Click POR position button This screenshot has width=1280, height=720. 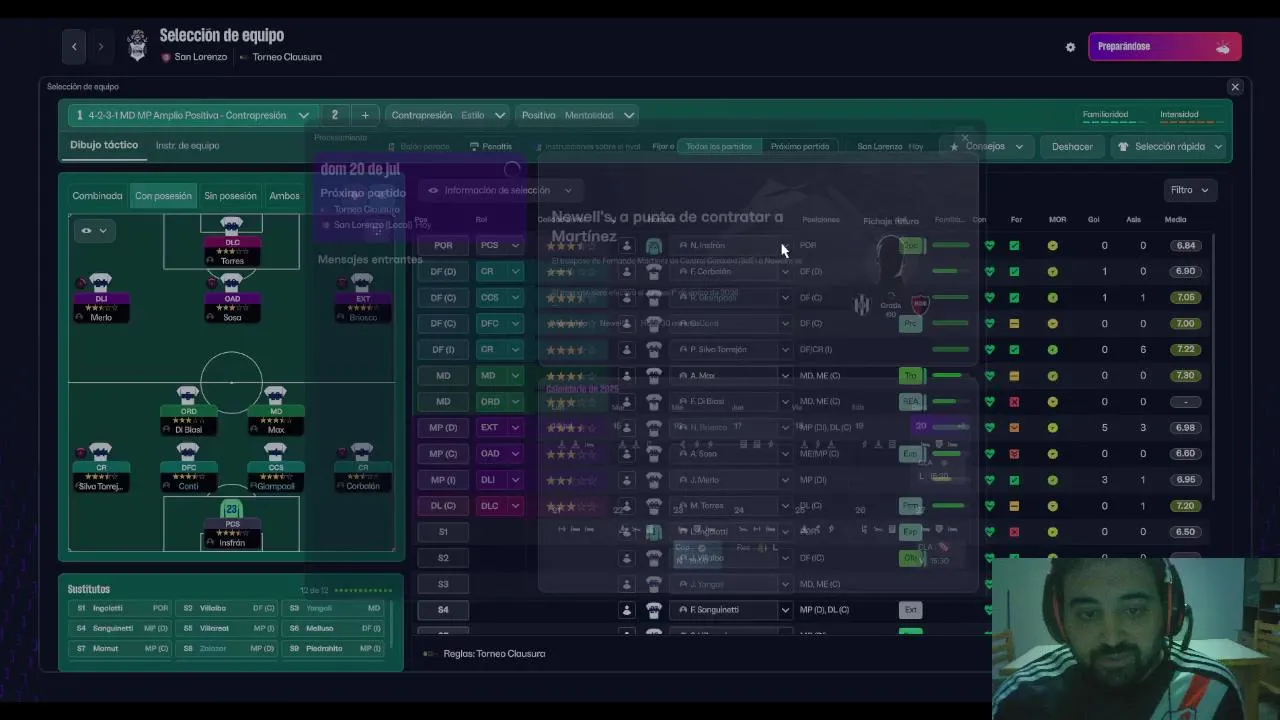(x=443, y=245)
